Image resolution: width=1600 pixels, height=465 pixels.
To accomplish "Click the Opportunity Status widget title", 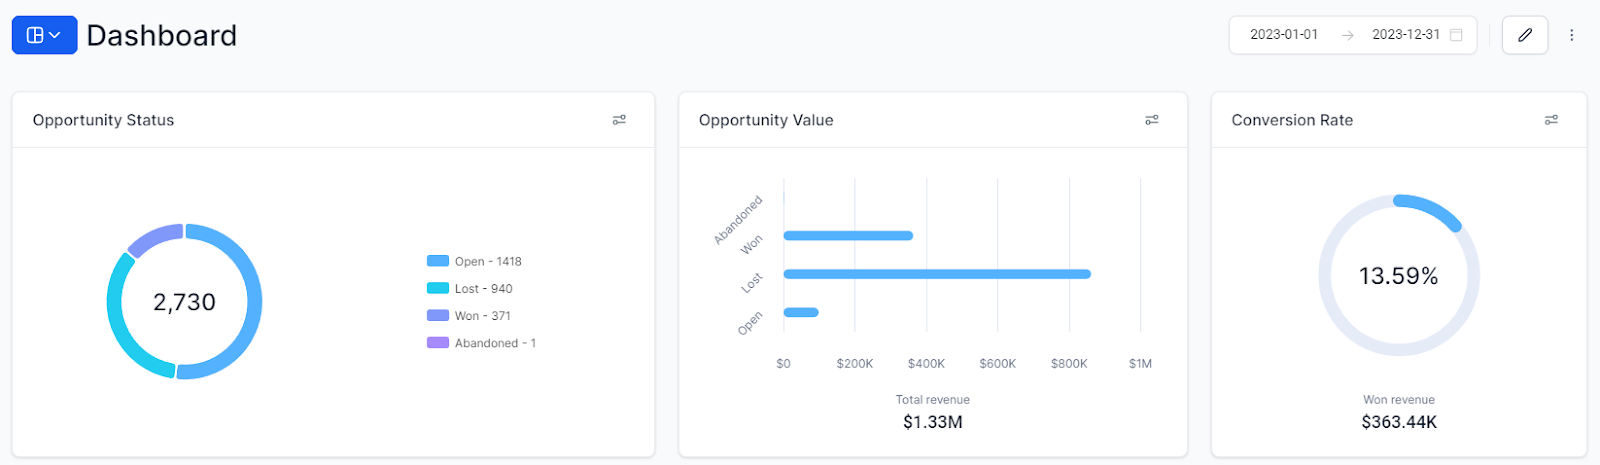I will (x=103, y=120).
